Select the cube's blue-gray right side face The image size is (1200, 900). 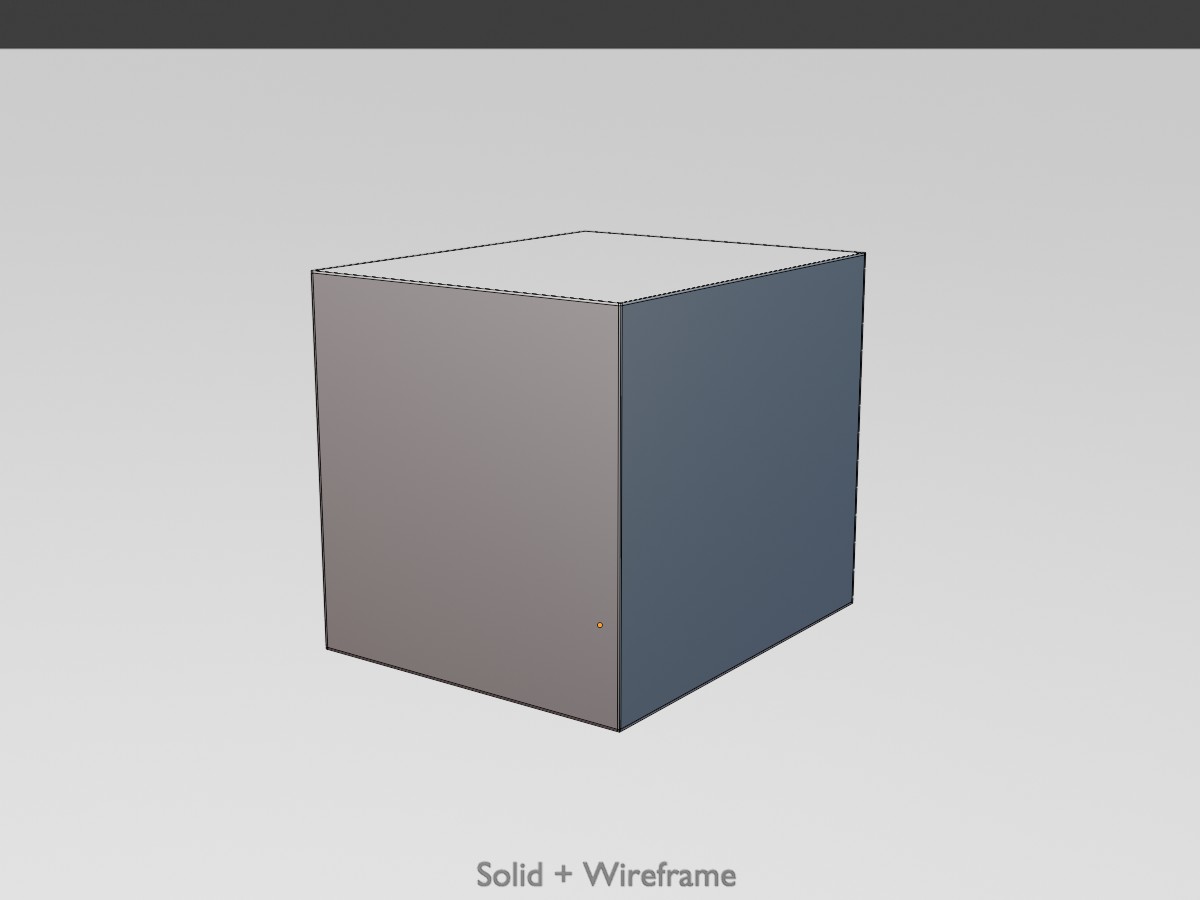[740, 490]
